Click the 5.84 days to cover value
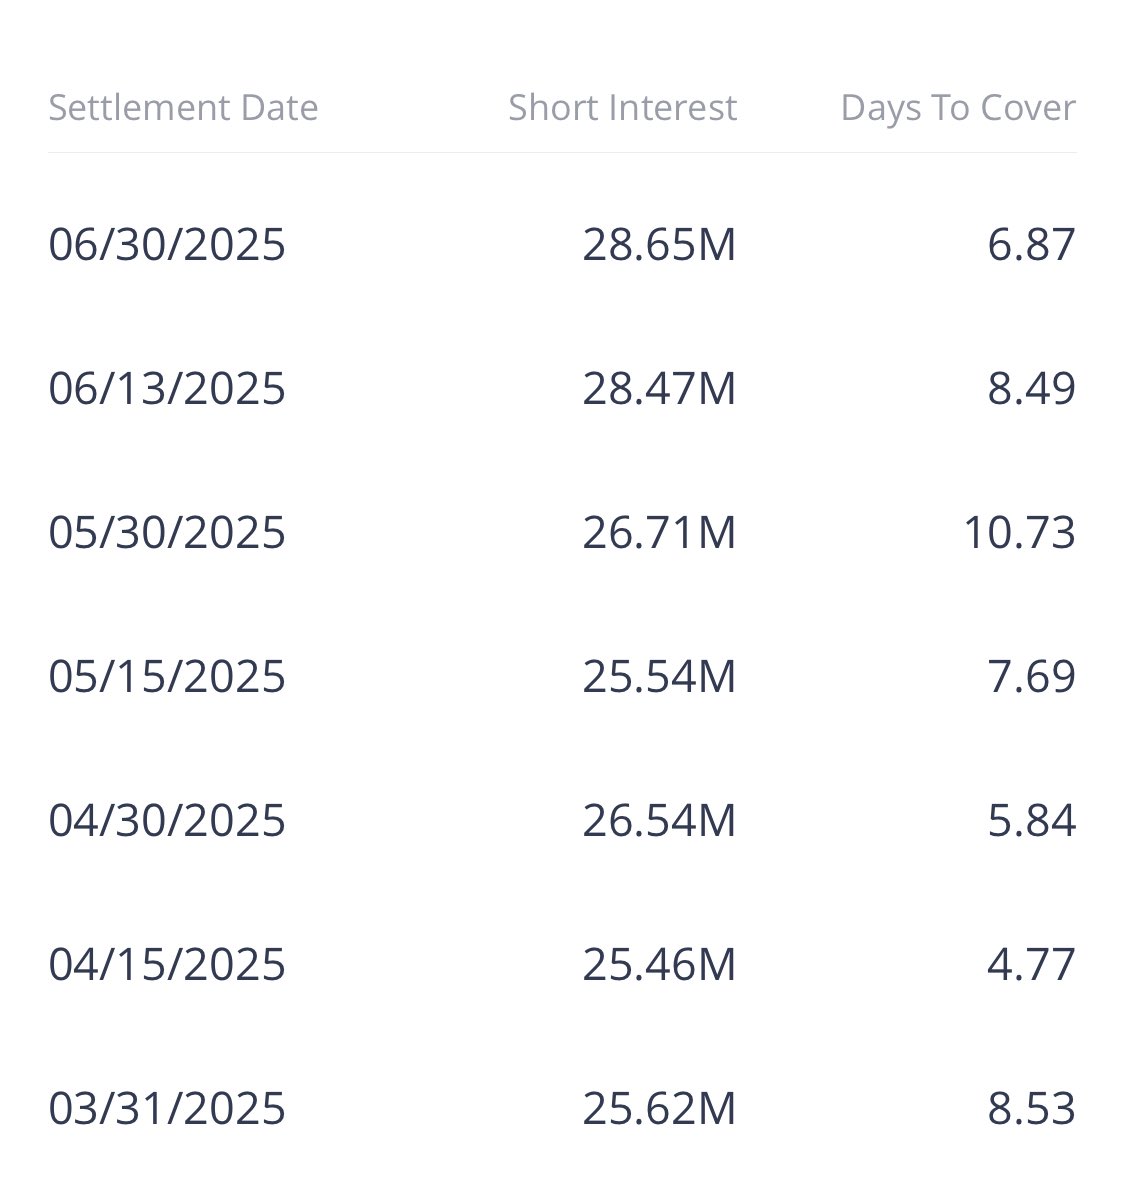The width and height of the screenshot is (1125, 1177). (x=1031, y=820)
